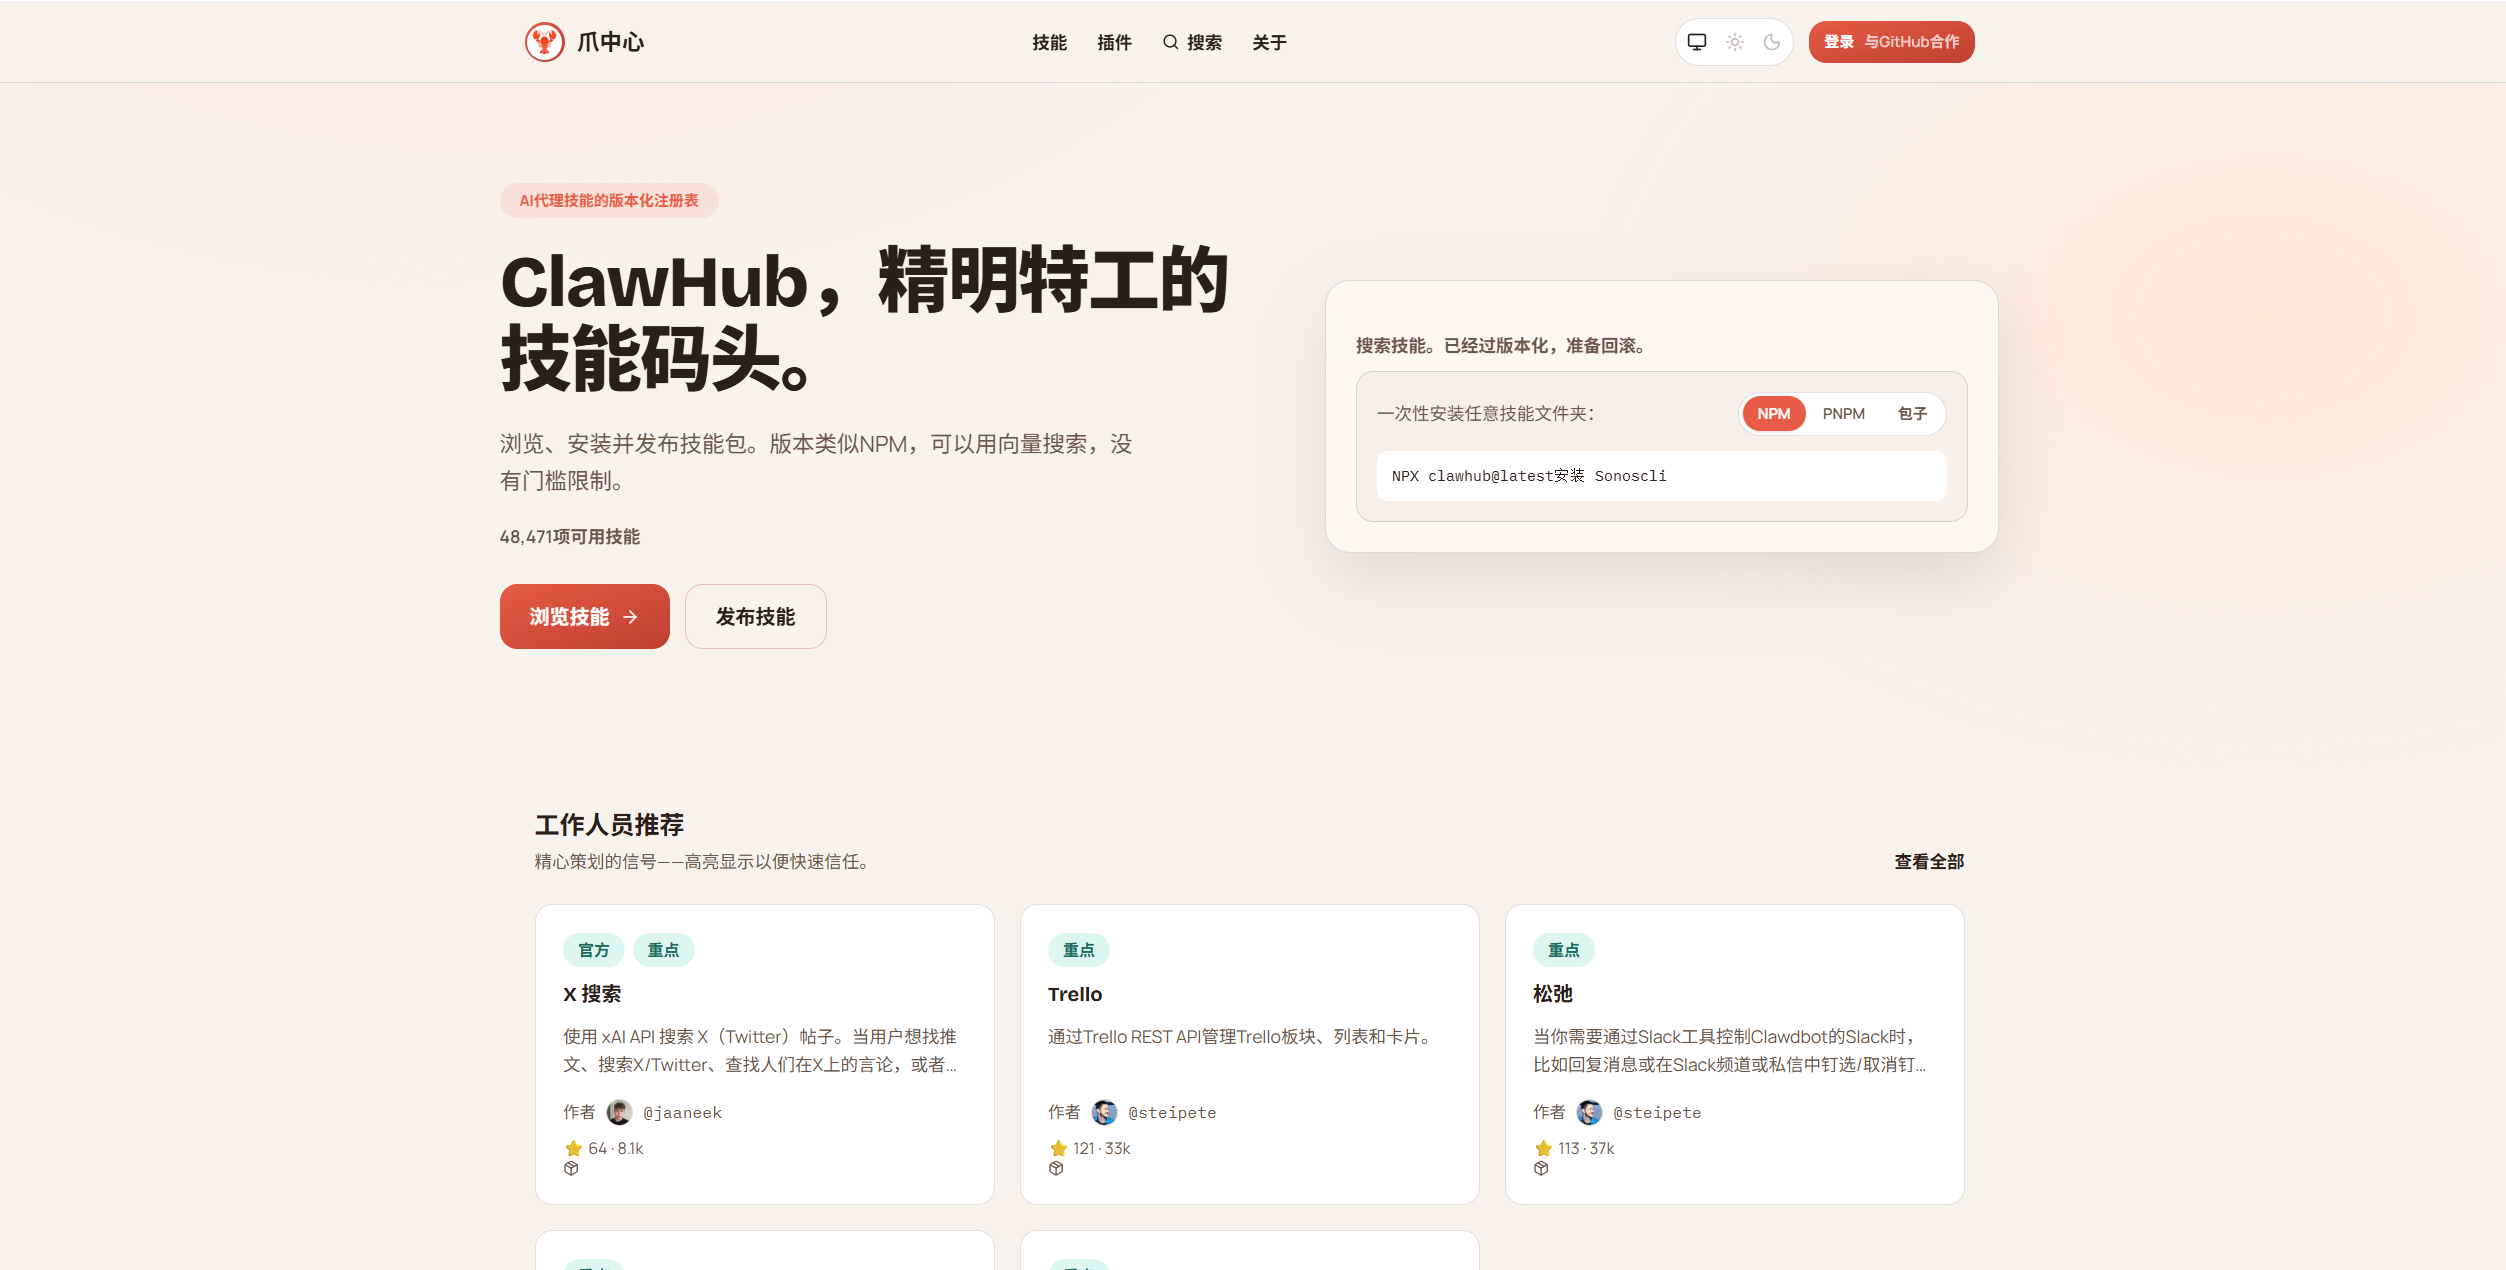
Task: Click the 搜索技能。已经过版本化 heading text
Action: pos(1501,346)
